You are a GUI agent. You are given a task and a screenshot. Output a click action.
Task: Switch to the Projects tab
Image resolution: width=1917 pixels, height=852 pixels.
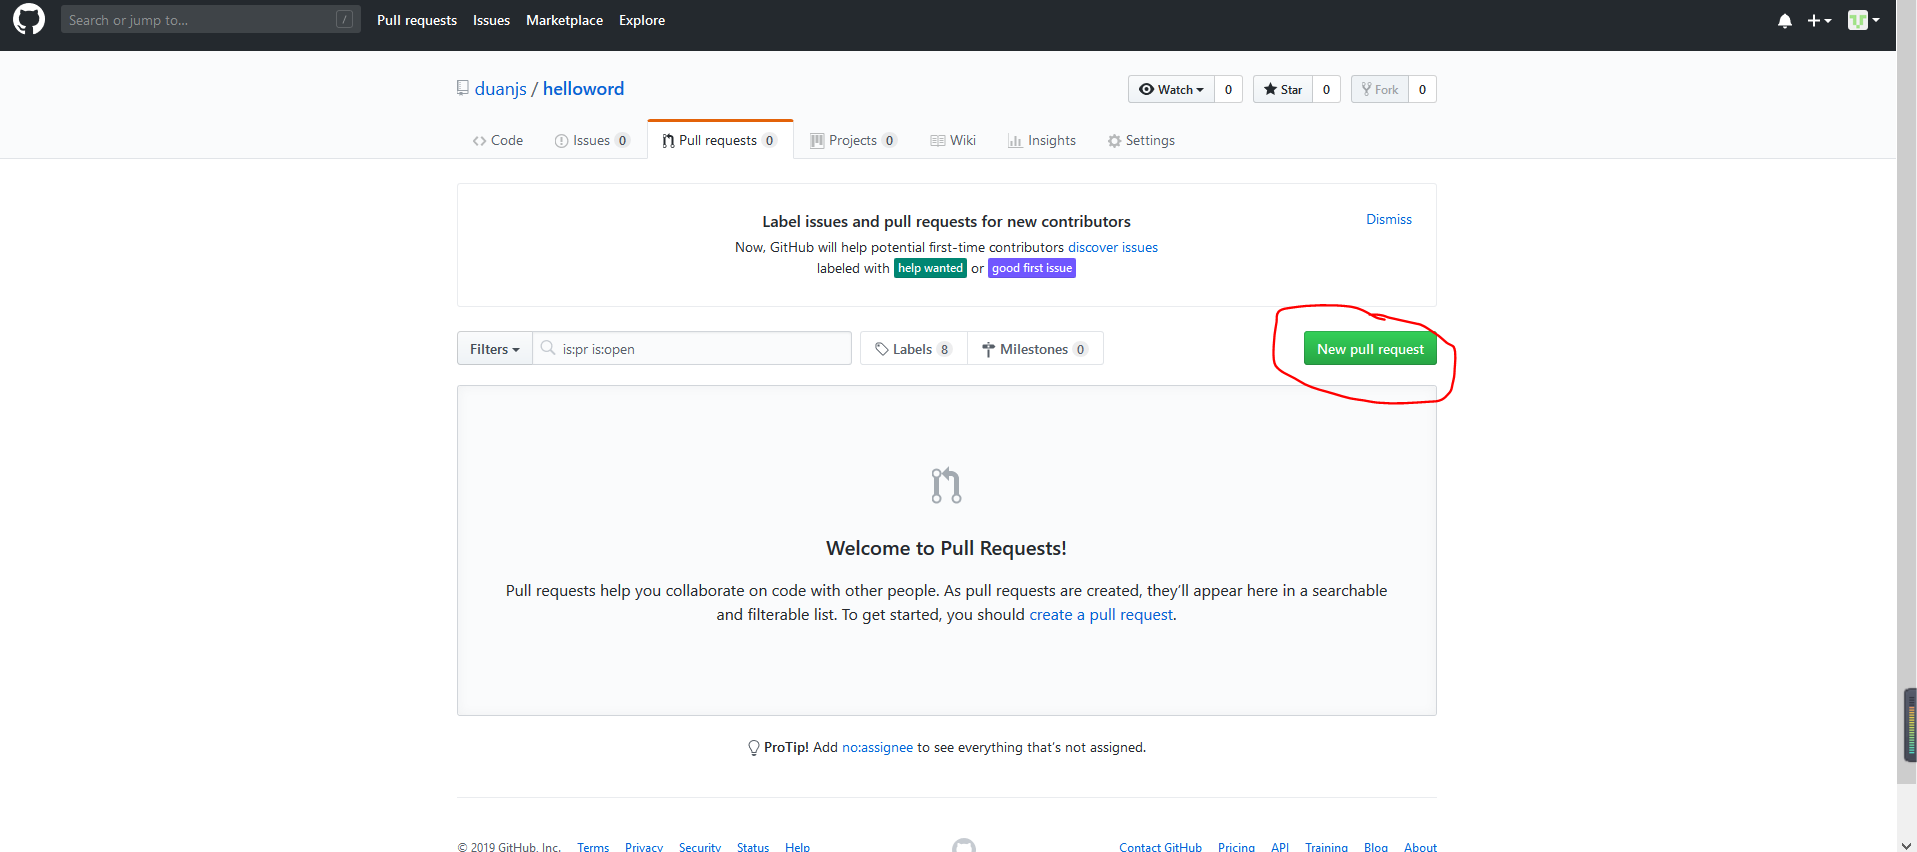pyautogui.click(x=853, y=140)
